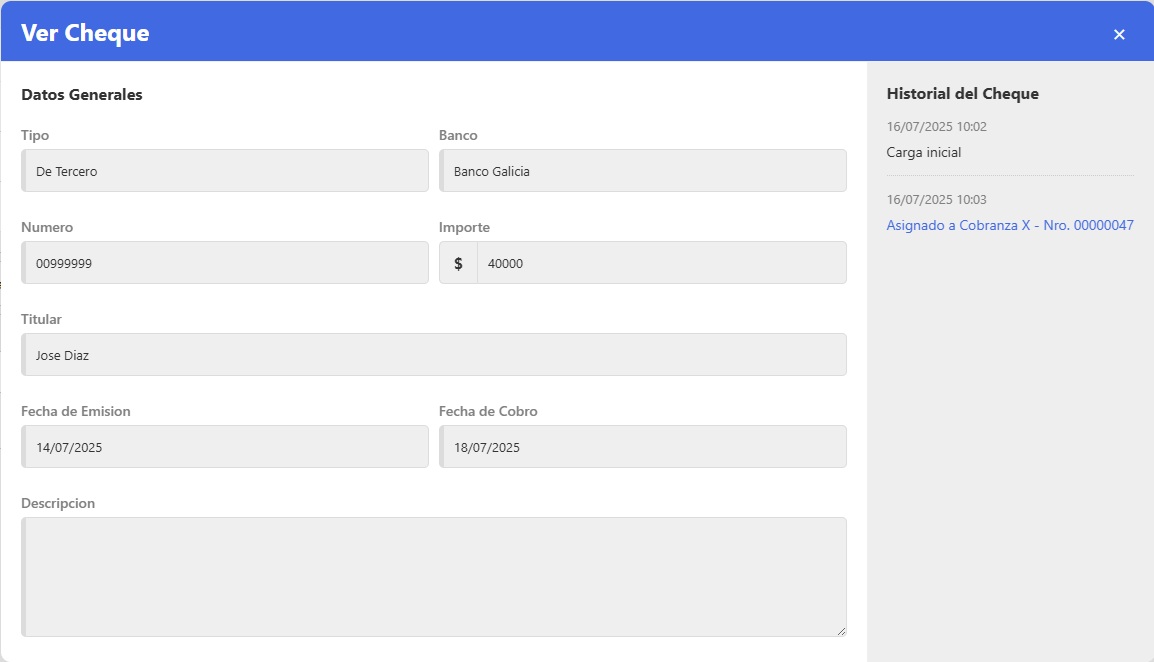Click the Descripcion textarea resize handle

pyautogui.click(x=840, y=630)
